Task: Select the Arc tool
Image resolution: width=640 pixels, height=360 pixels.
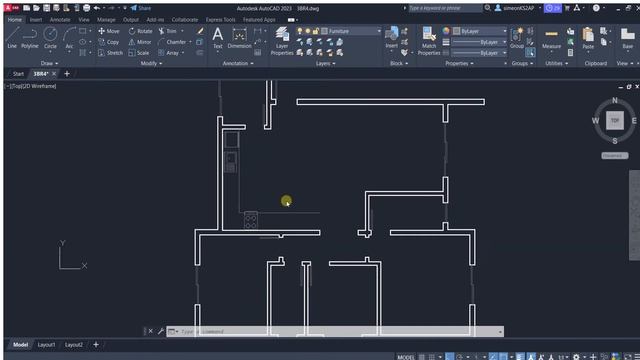Action: (x=69, y=38)
